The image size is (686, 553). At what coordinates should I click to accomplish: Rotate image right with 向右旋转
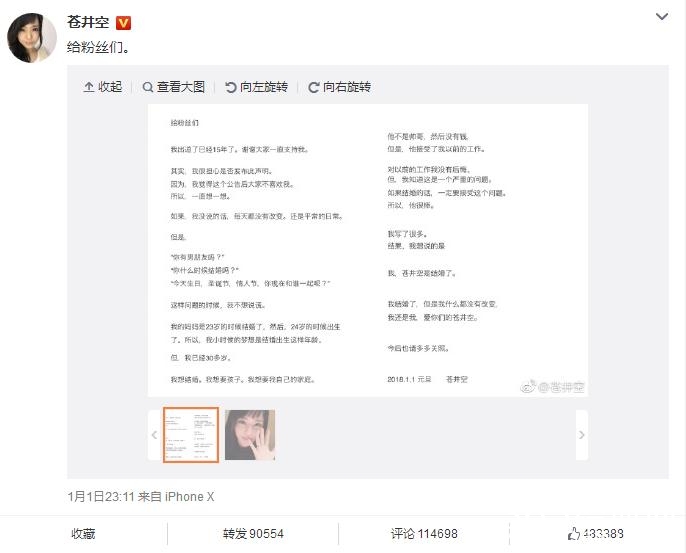(340, 87)
